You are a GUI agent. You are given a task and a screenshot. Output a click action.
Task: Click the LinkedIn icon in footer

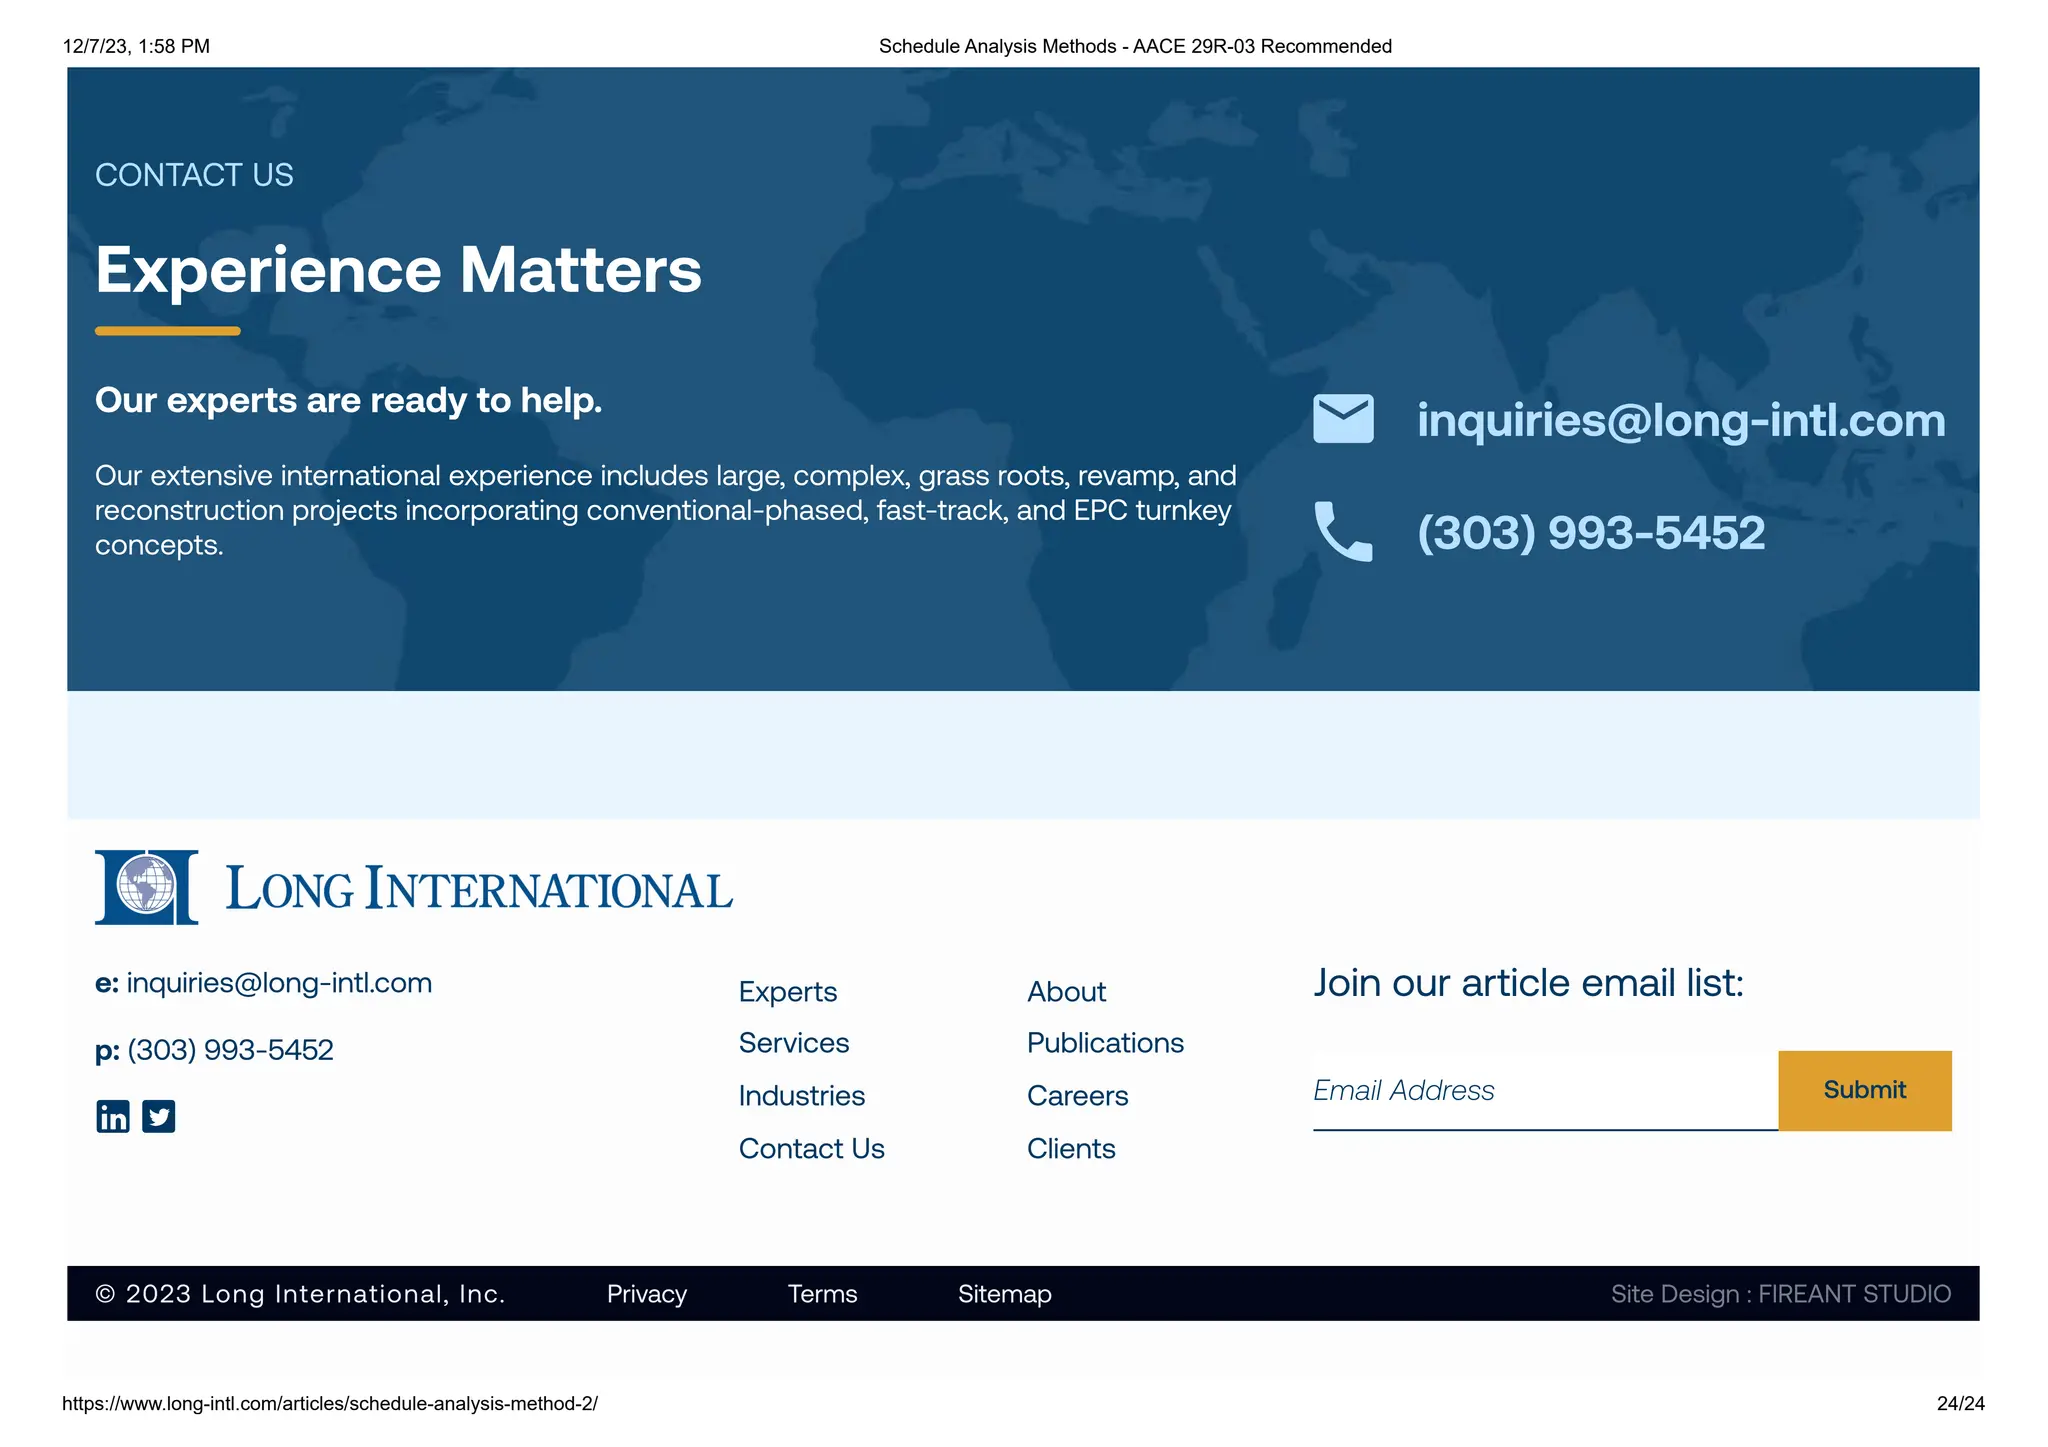coord(113,1116)
